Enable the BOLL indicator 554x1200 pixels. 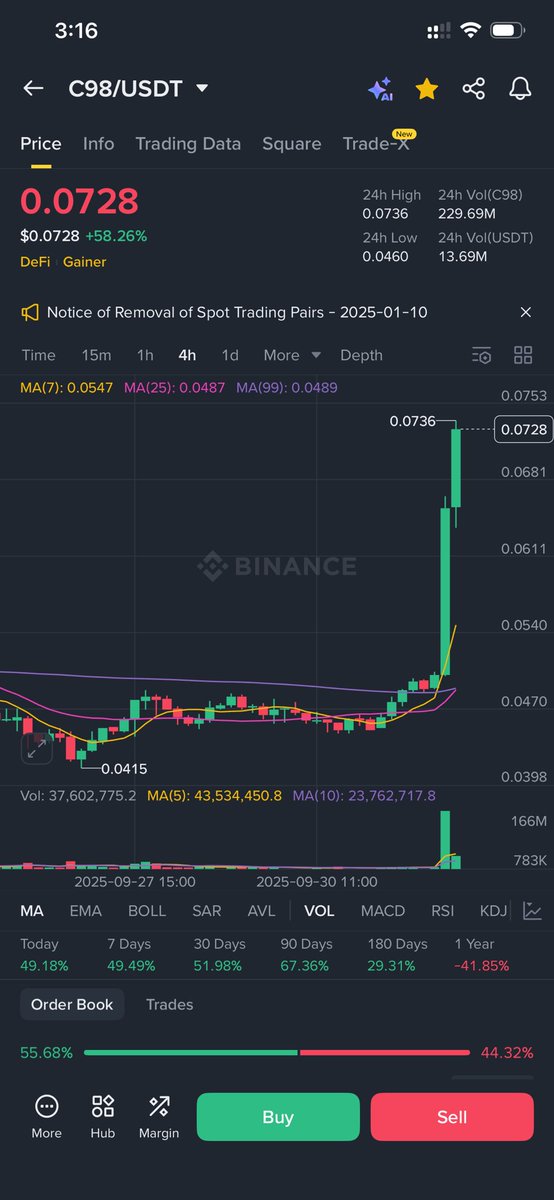(x=147, y=911)
